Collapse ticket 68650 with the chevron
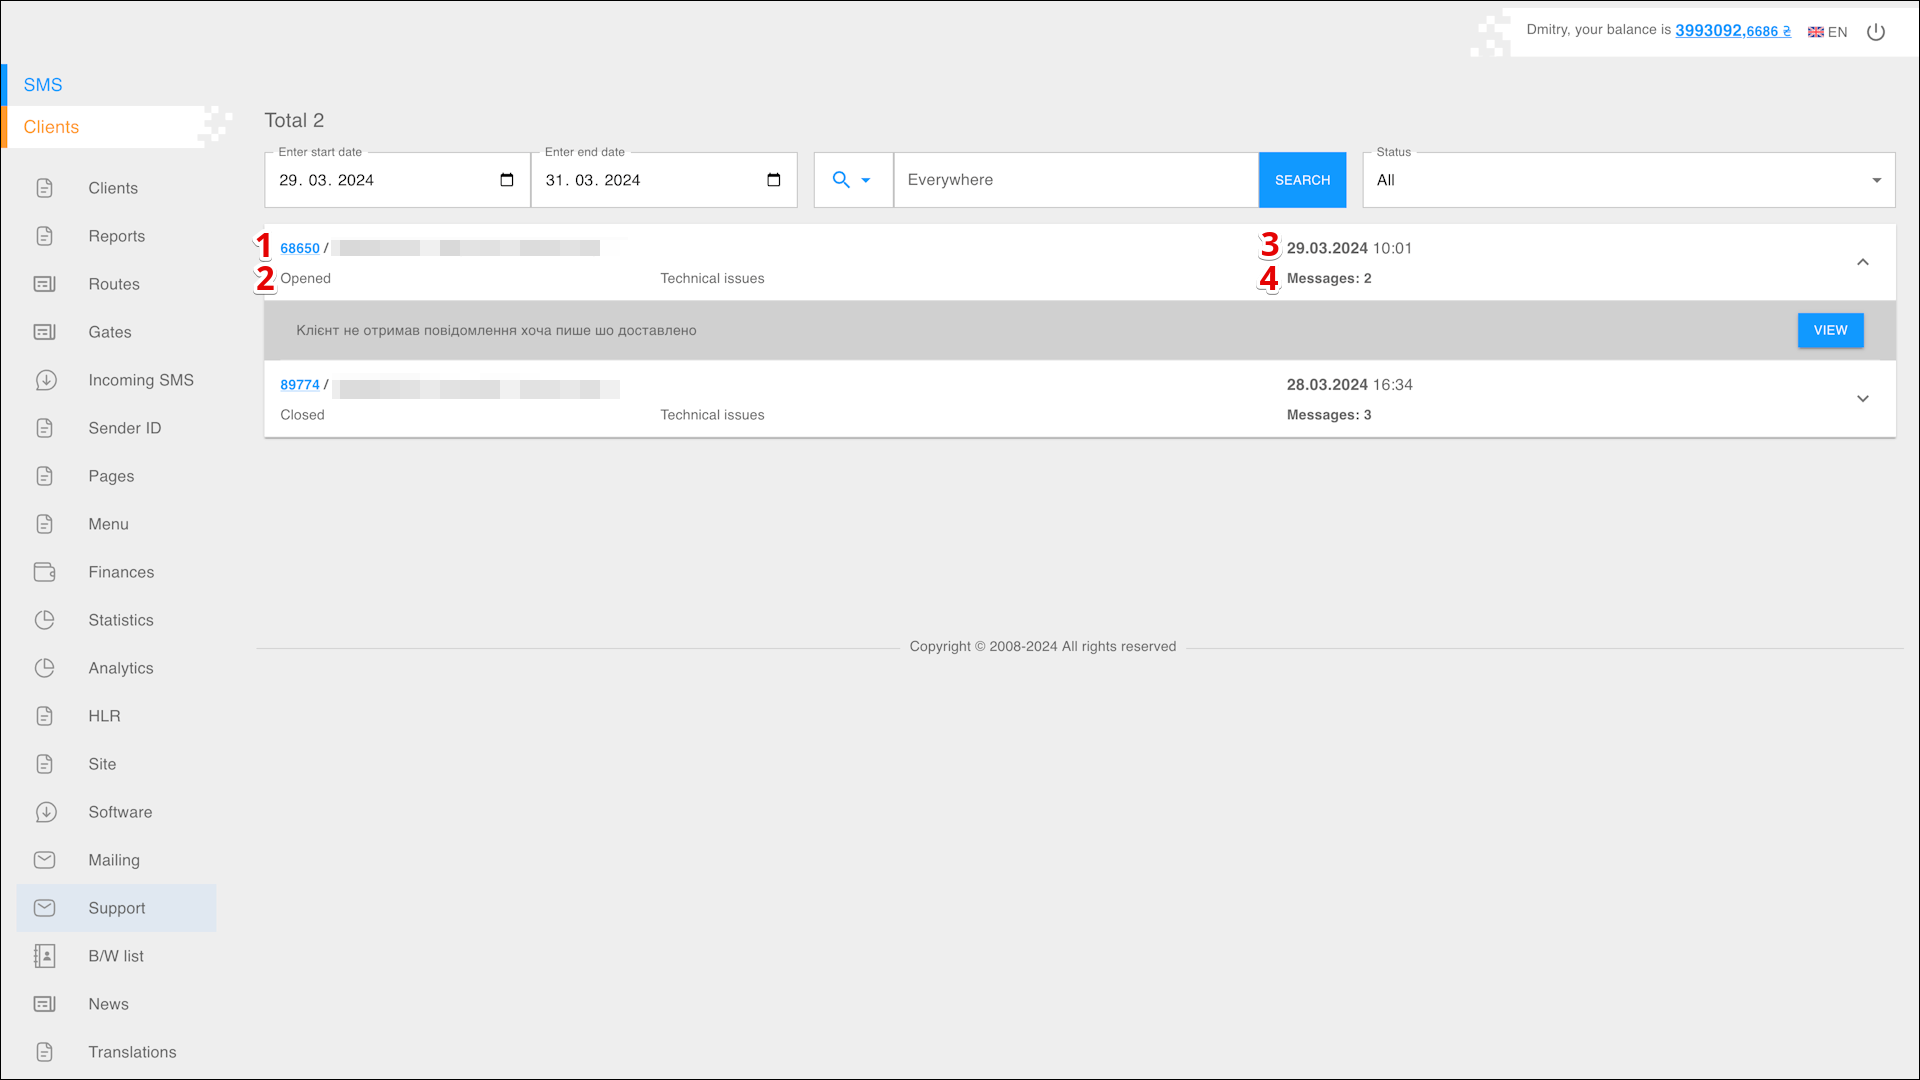 [1863, 262]
